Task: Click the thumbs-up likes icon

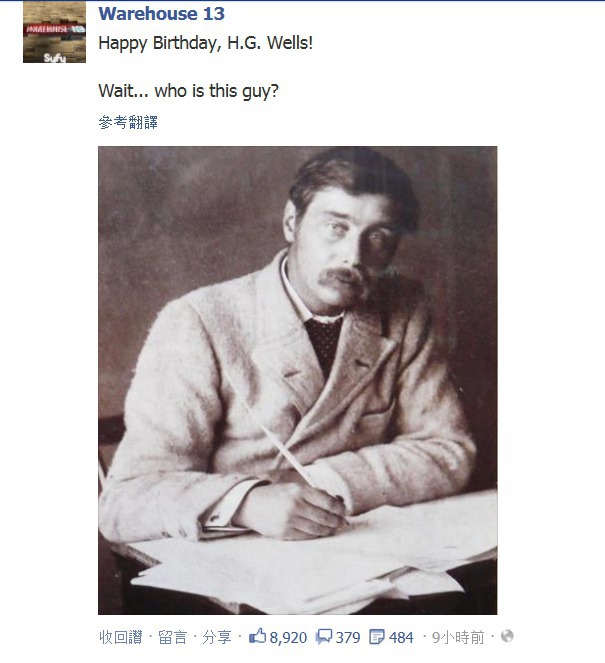Action: tap(257, 636)
